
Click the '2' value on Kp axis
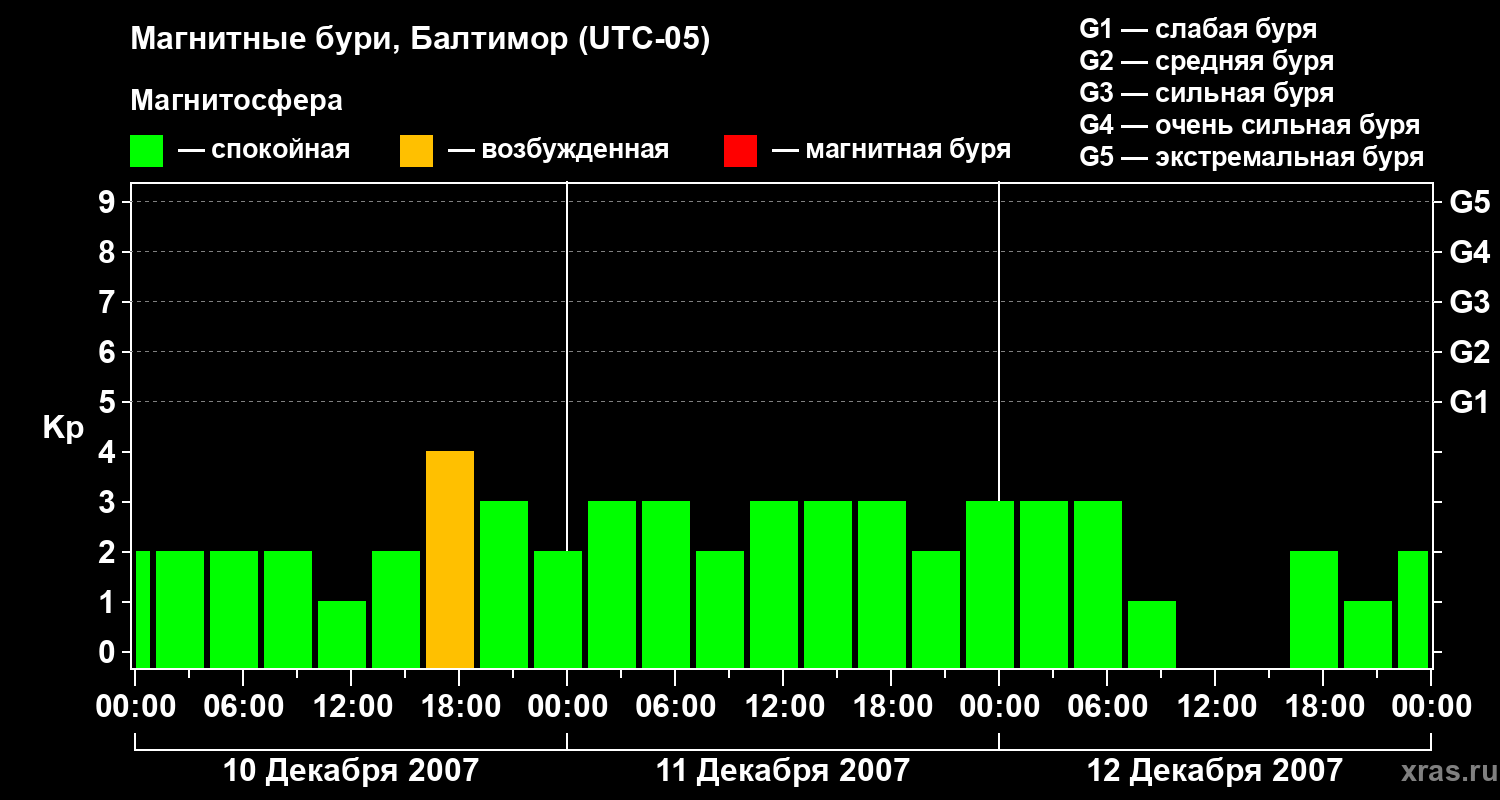[x=109, y=552]
